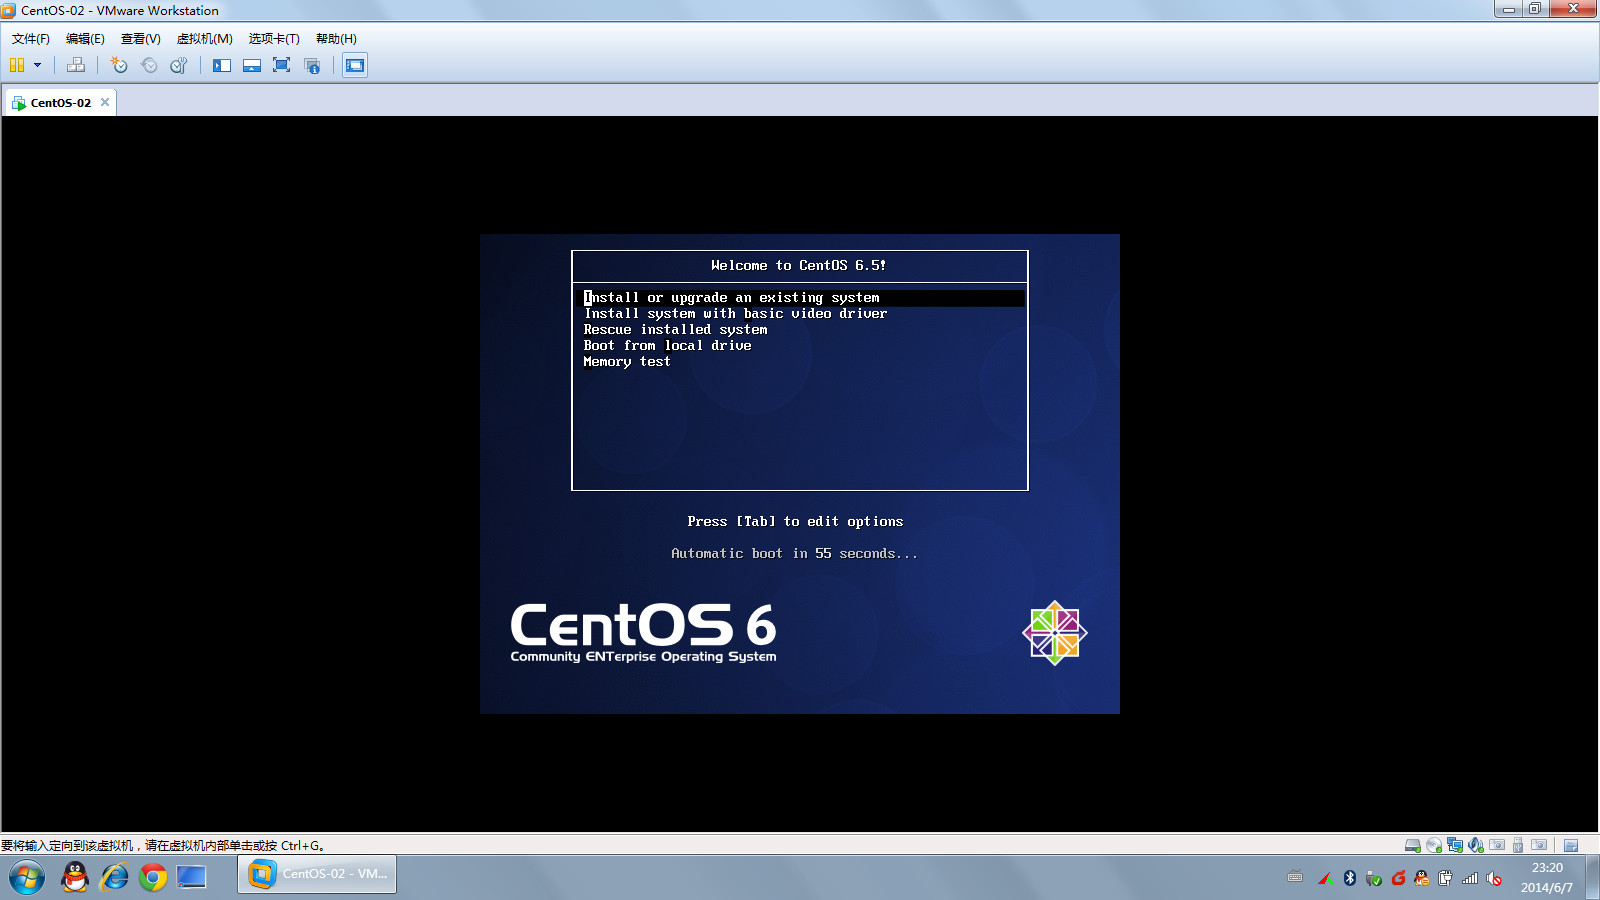This screenshot has width=1600, height=900.
Task: Open the 文件(F) menu
Action: click(31, 39)
